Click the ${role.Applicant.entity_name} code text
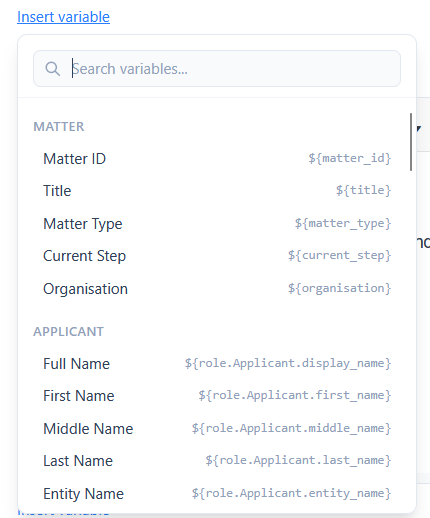The image size is (430, 518). [x=291, y=493]
